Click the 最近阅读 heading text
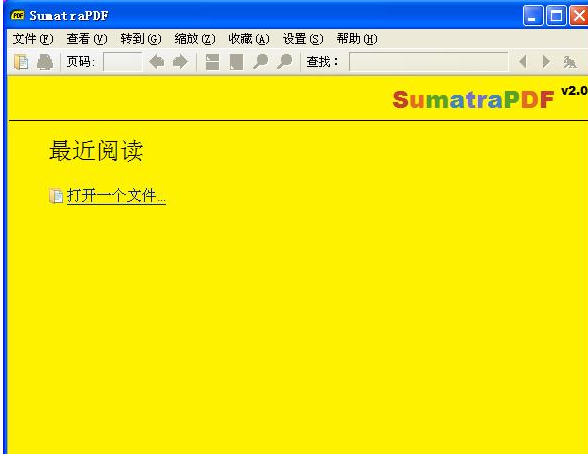The width and height of the screenshot is (588, 454). click(96, 151)
